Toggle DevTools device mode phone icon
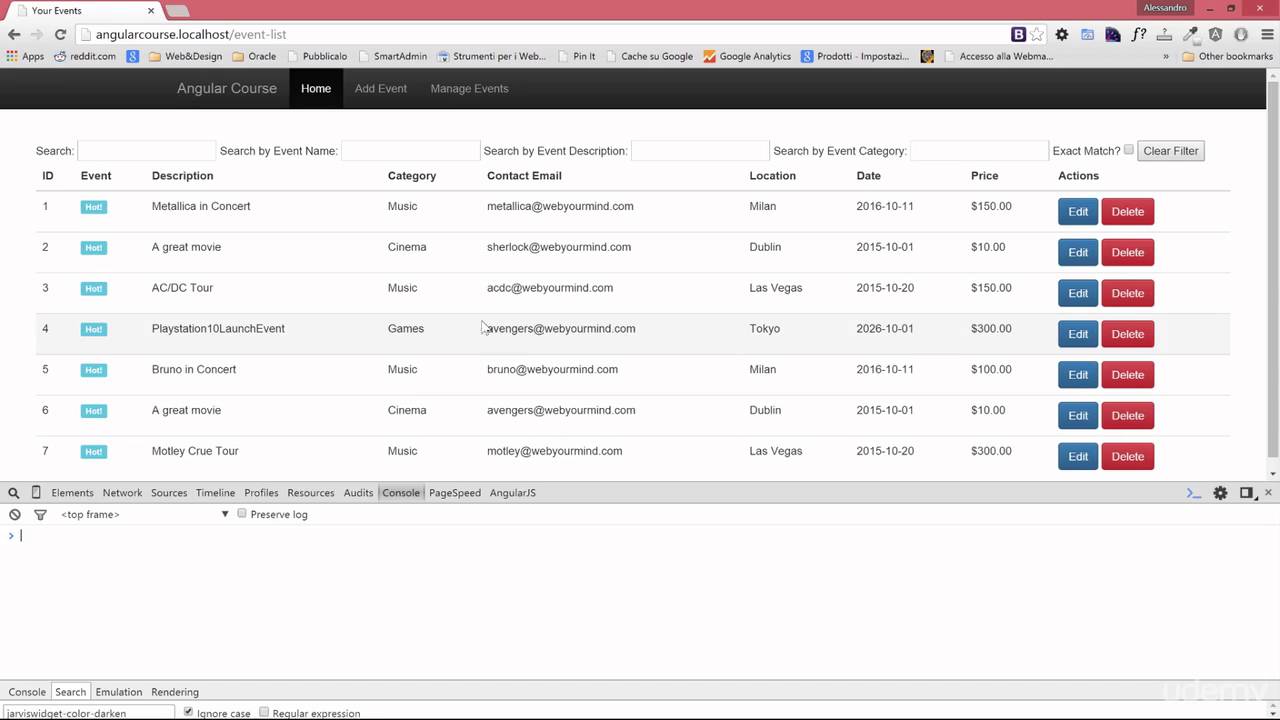 36,493
